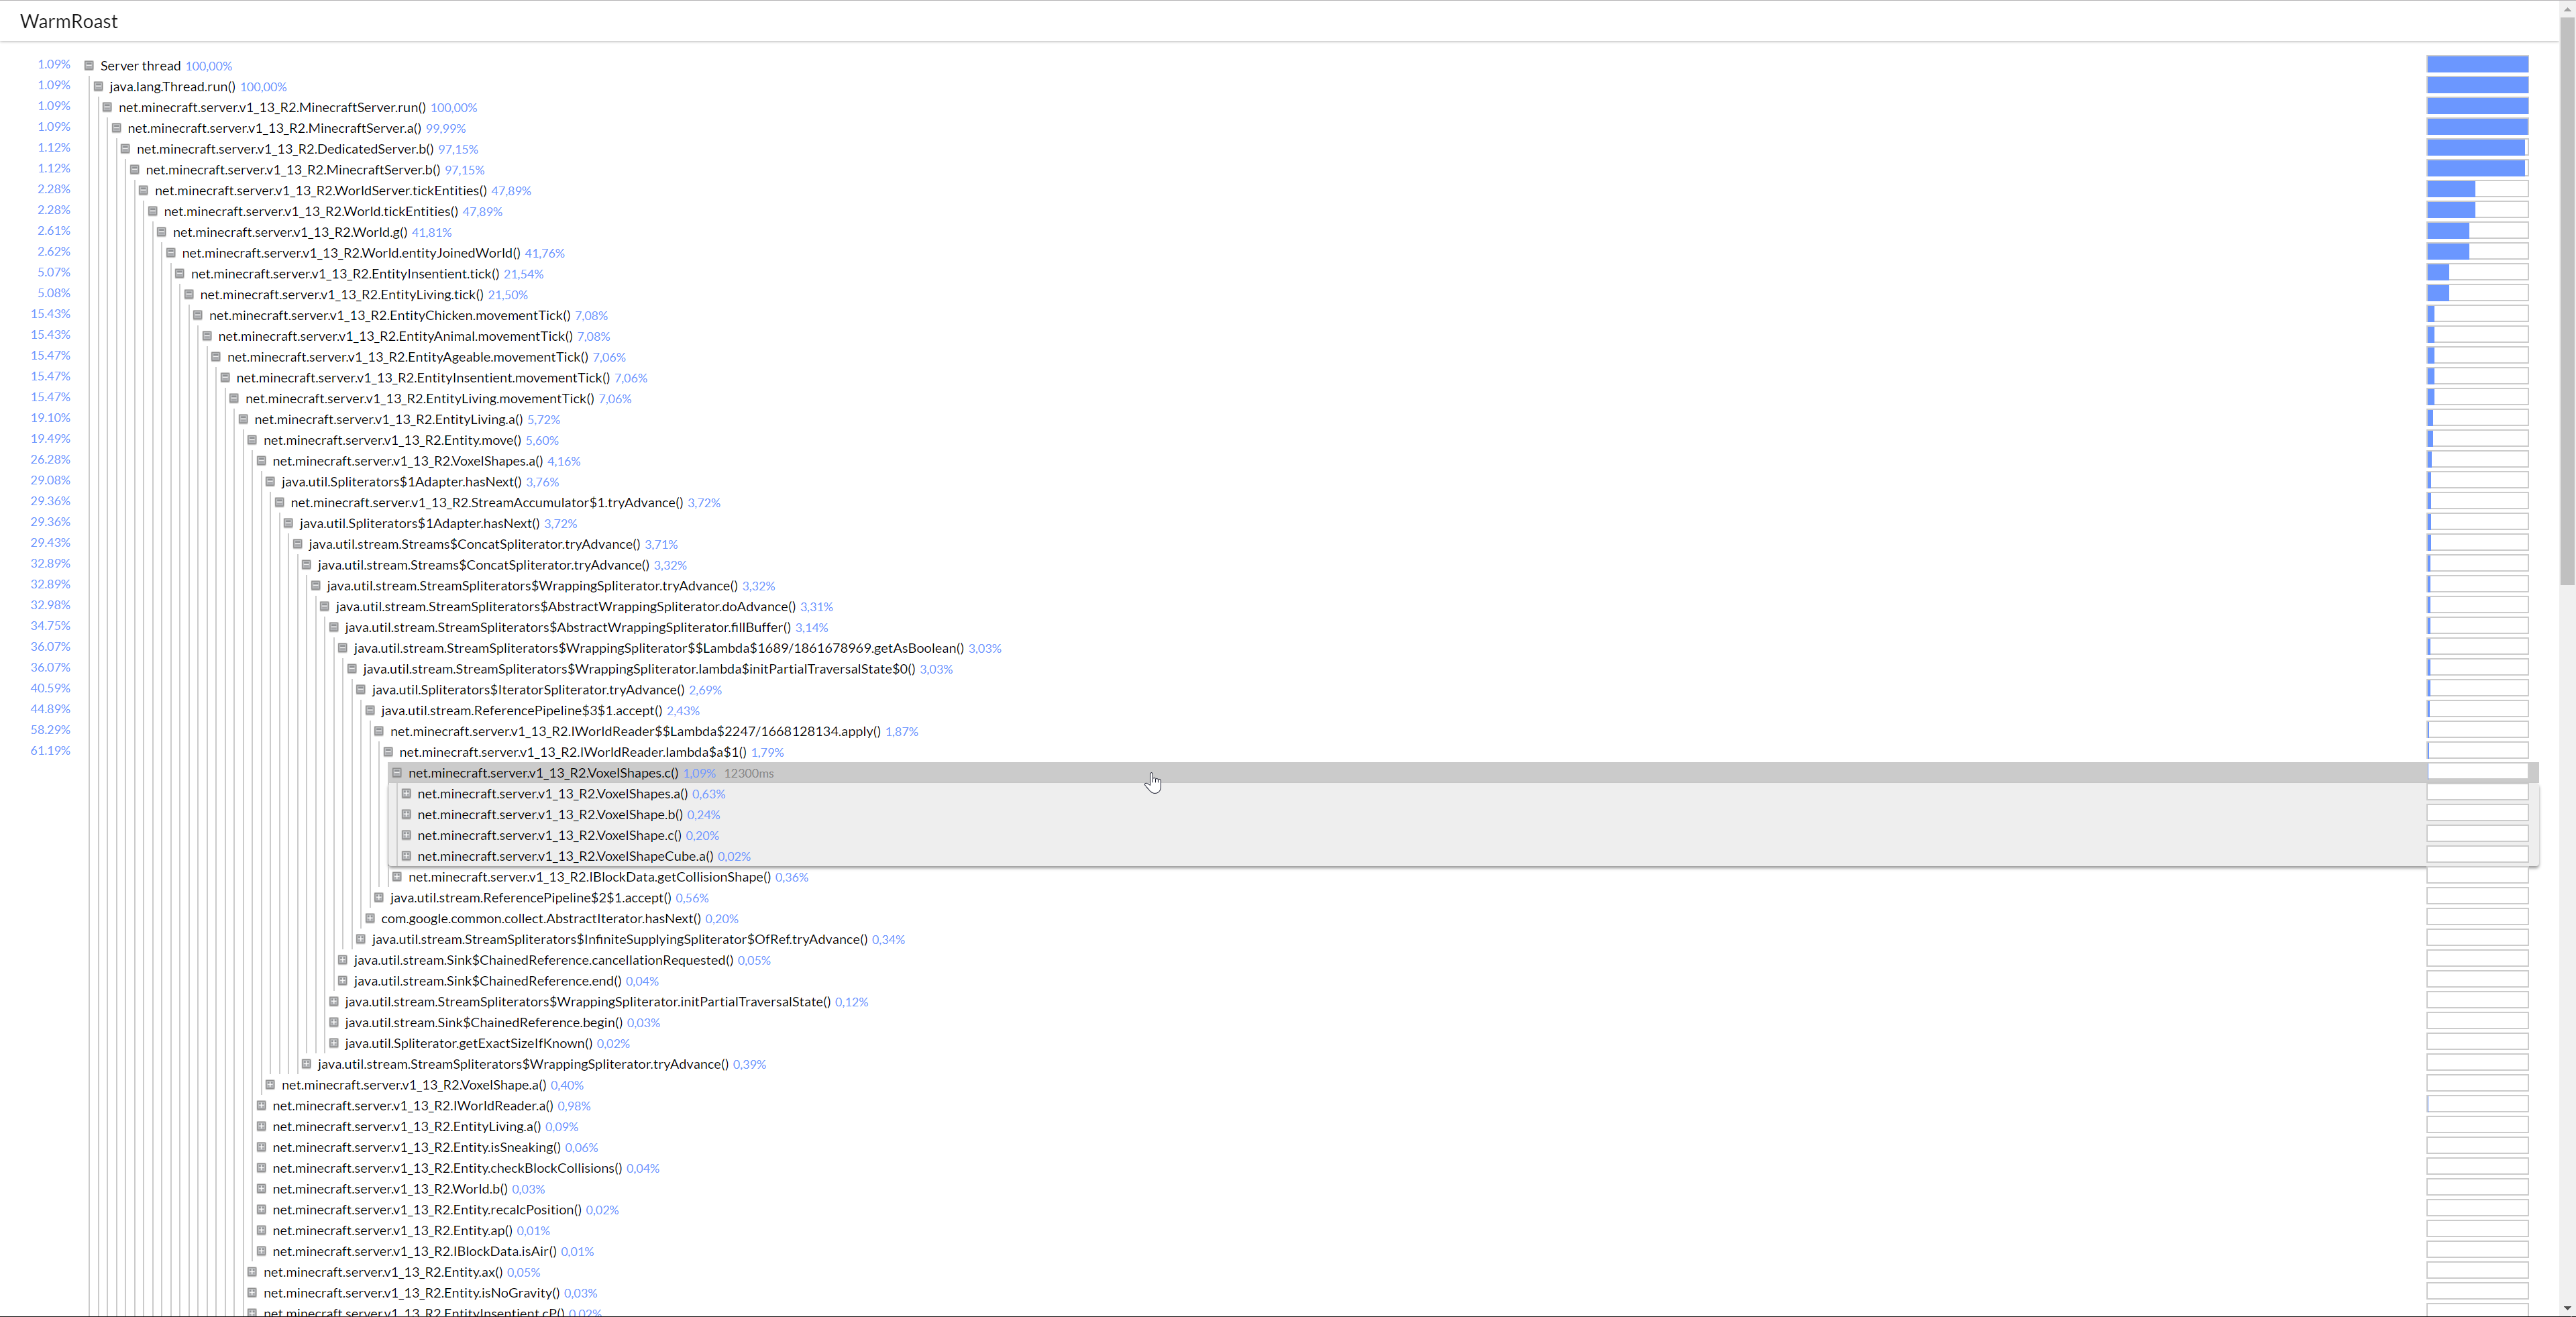The height and width of the screenshot is (1317, 2576).
Task: Click the 100,00% link beside MinecraftServer.run()
Action: [x=453, y=107]
